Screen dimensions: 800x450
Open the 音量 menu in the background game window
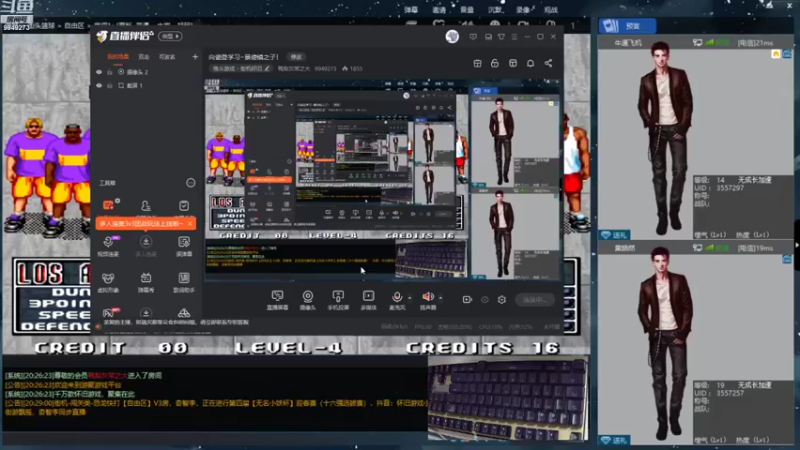pos(467,10)
